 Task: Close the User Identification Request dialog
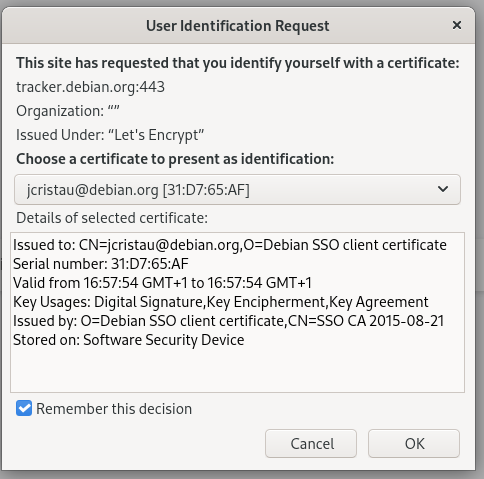point(457,25)
